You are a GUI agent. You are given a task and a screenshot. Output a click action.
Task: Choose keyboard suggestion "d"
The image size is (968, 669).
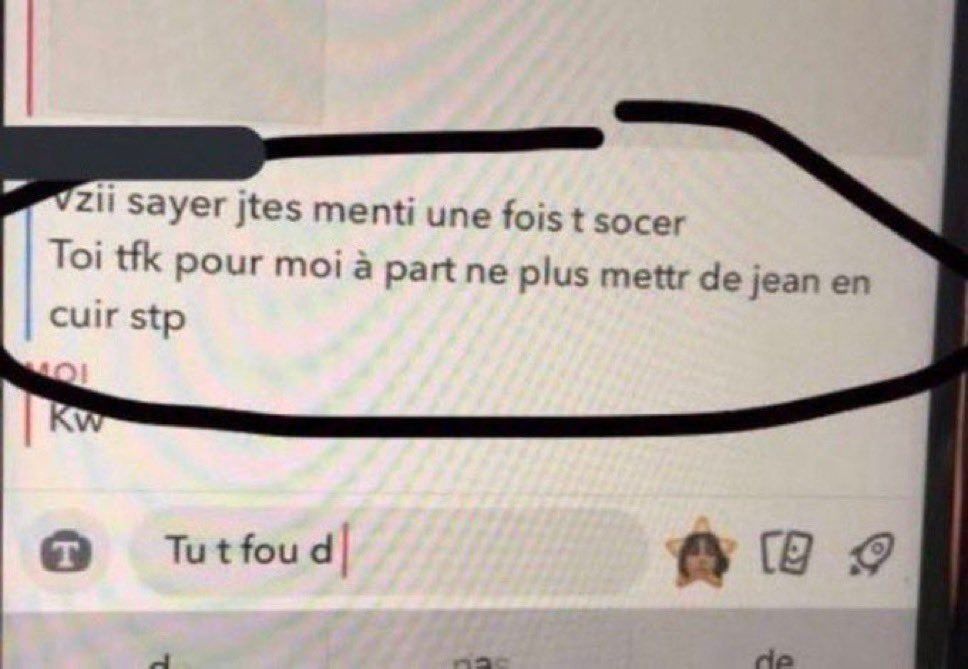[161, 662]
